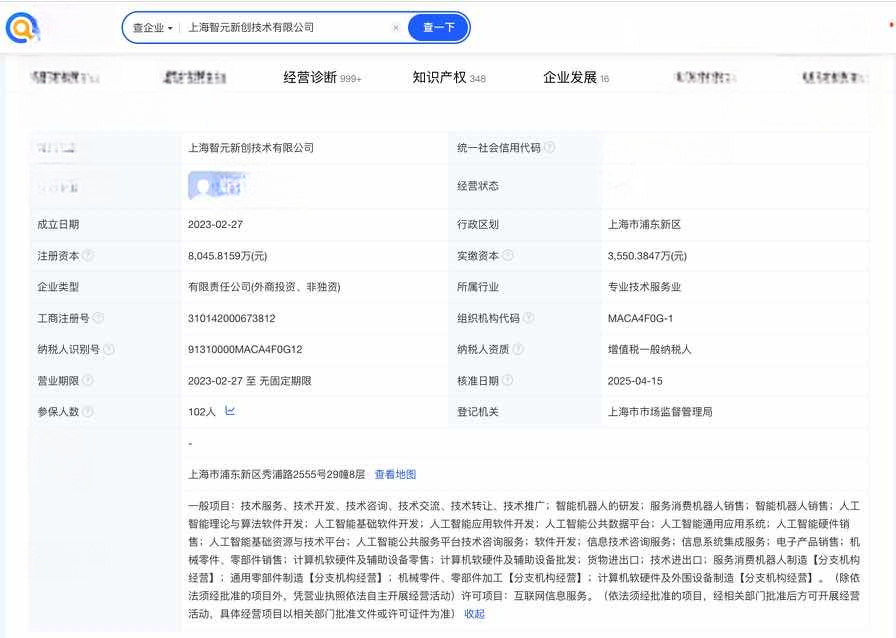The height and width of the screenshot is (638, 896).
Task: Select the 企业发展 tab
Action: coord(576,77)
